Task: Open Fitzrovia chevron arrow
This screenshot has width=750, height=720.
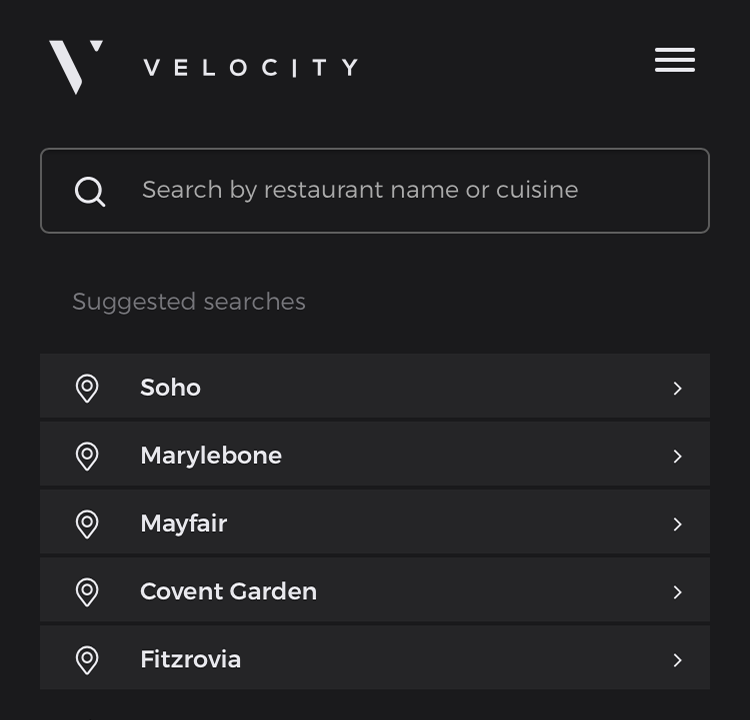Action: (x=677, y=660)
